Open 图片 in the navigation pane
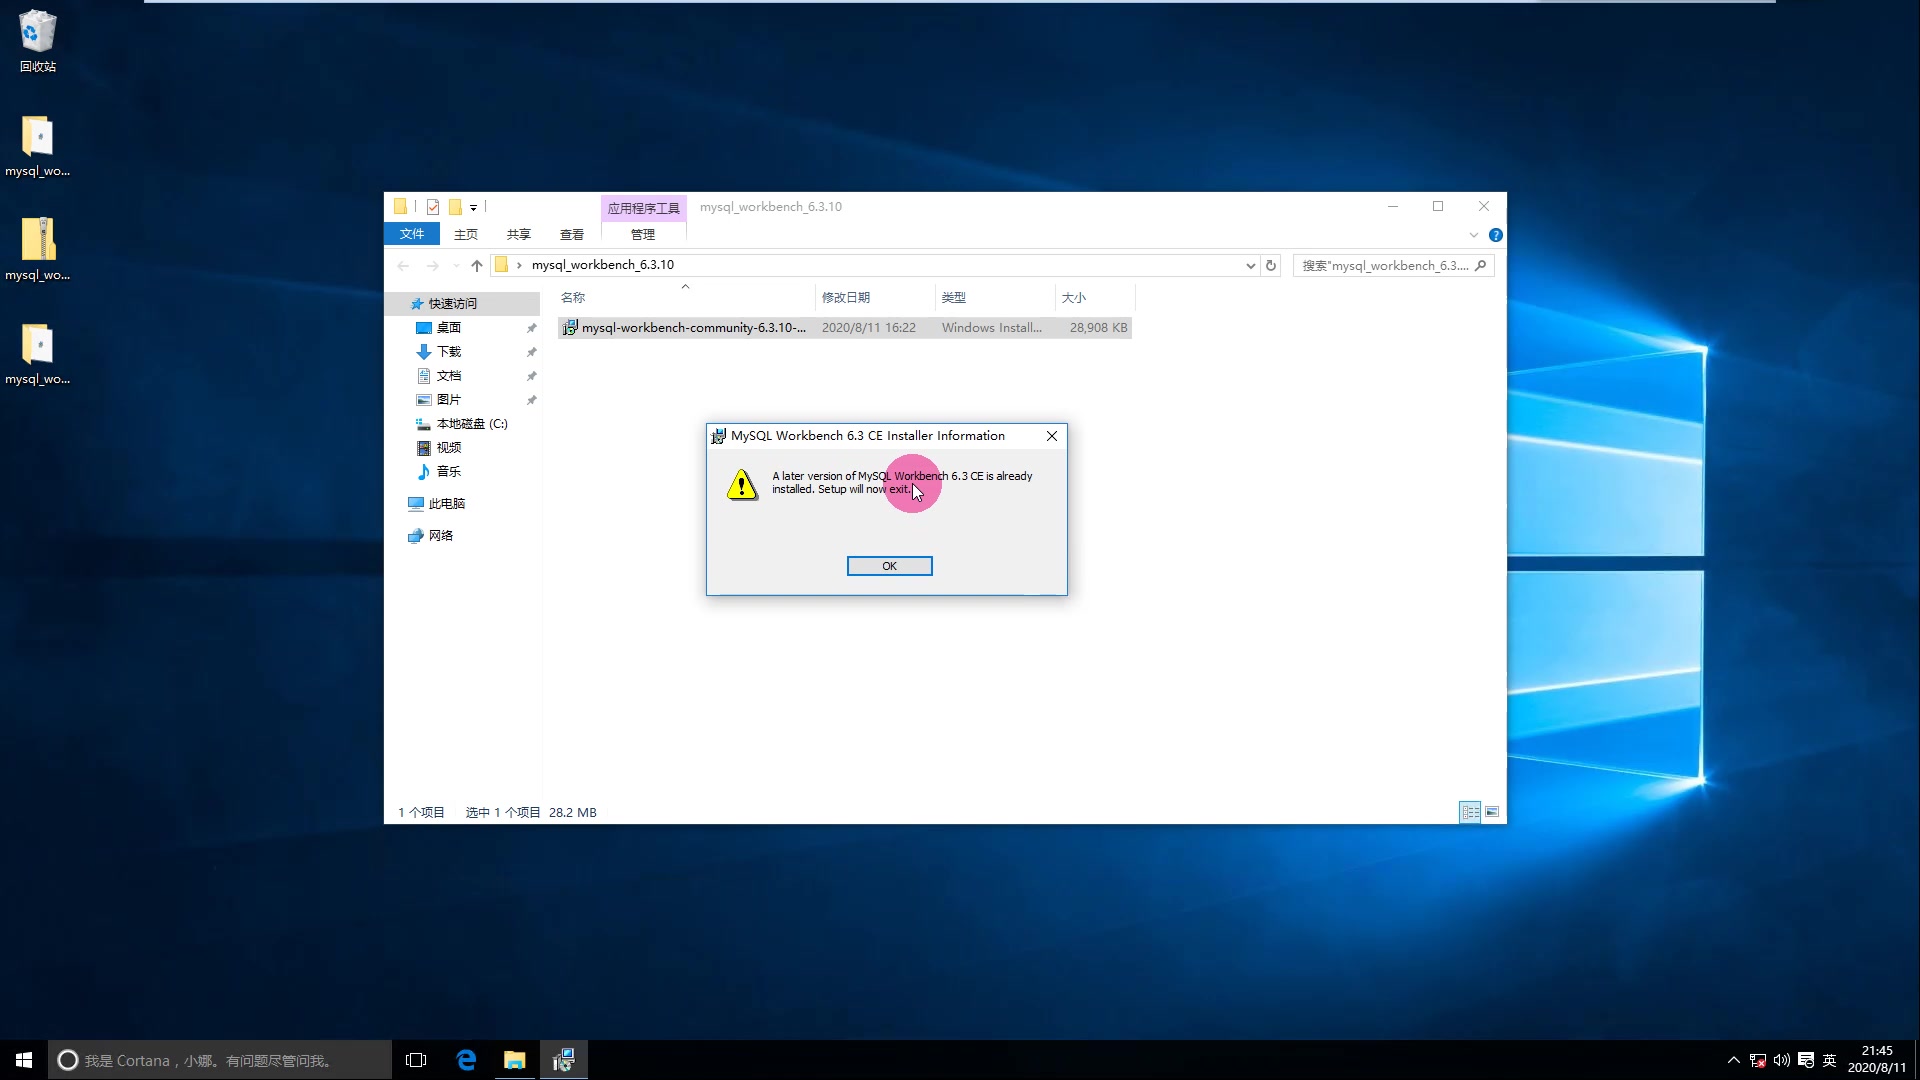 point(449,399)
